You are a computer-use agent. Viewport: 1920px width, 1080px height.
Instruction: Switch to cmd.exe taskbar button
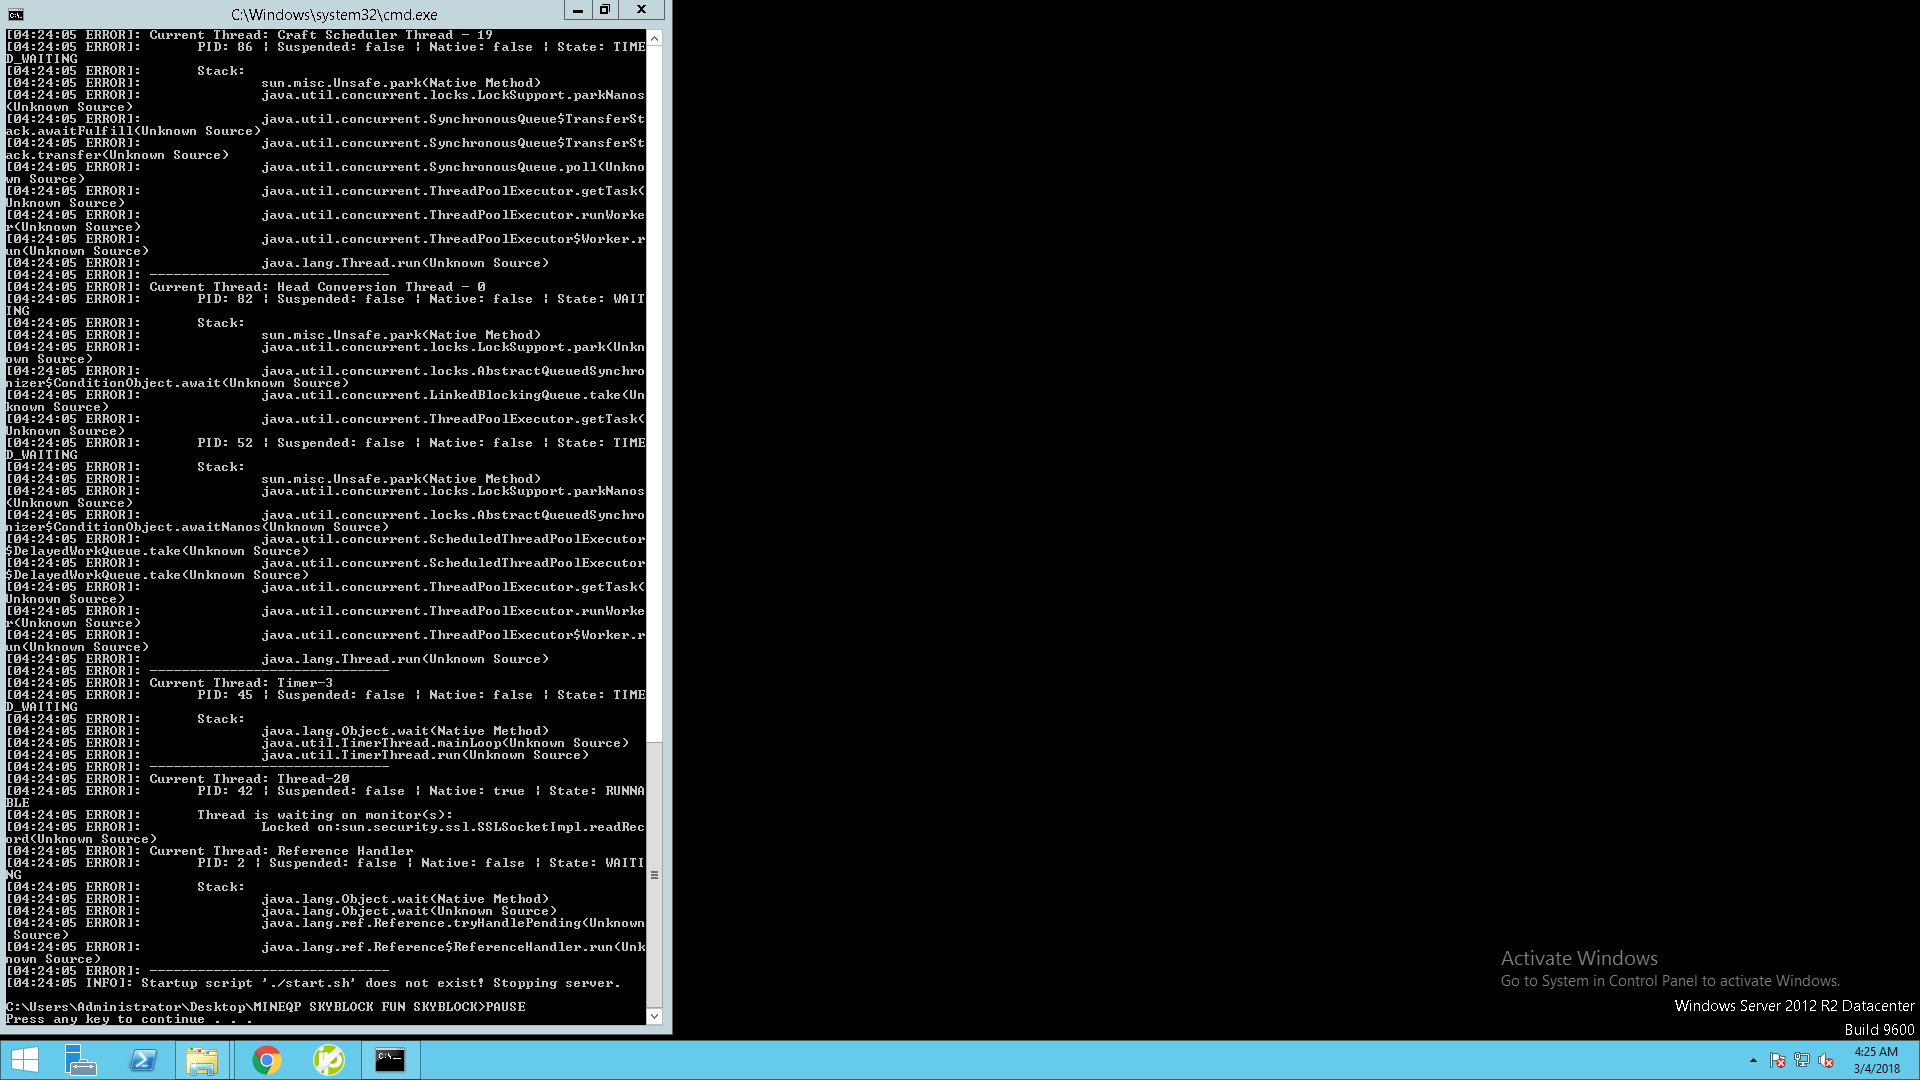390,1060
